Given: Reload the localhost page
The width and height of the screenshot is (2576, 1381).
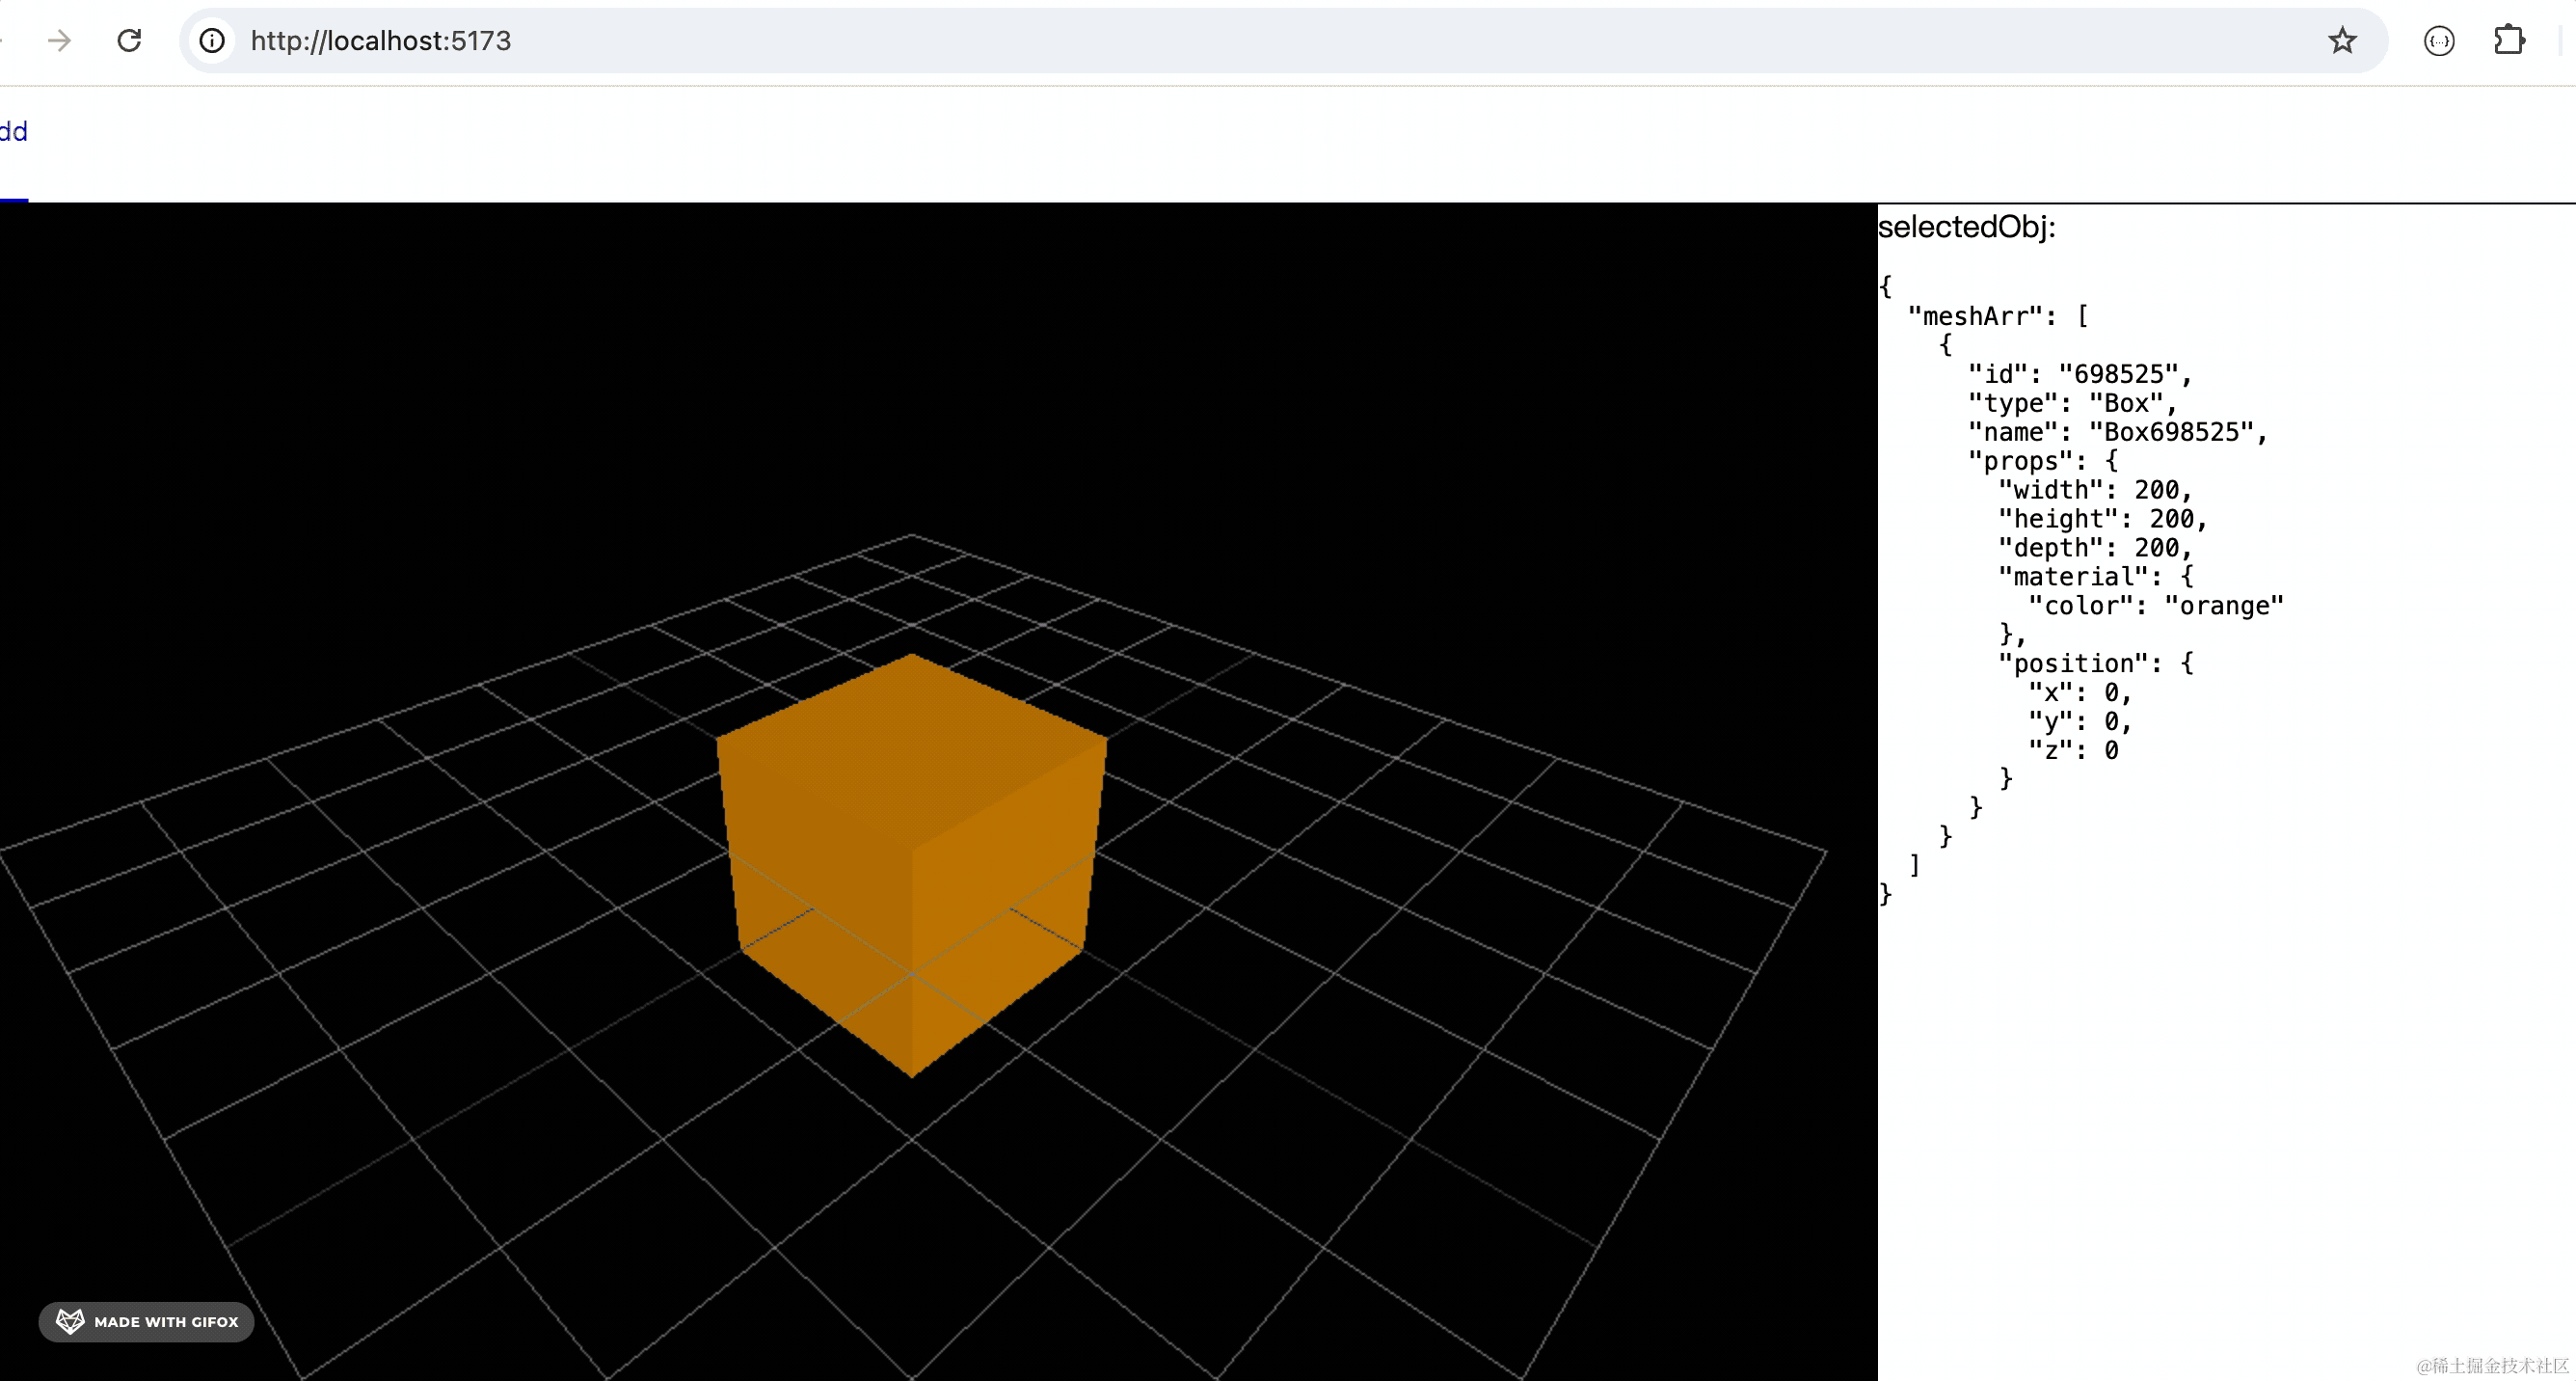Looking at the screenshot, I should click(x=129, y=40).
